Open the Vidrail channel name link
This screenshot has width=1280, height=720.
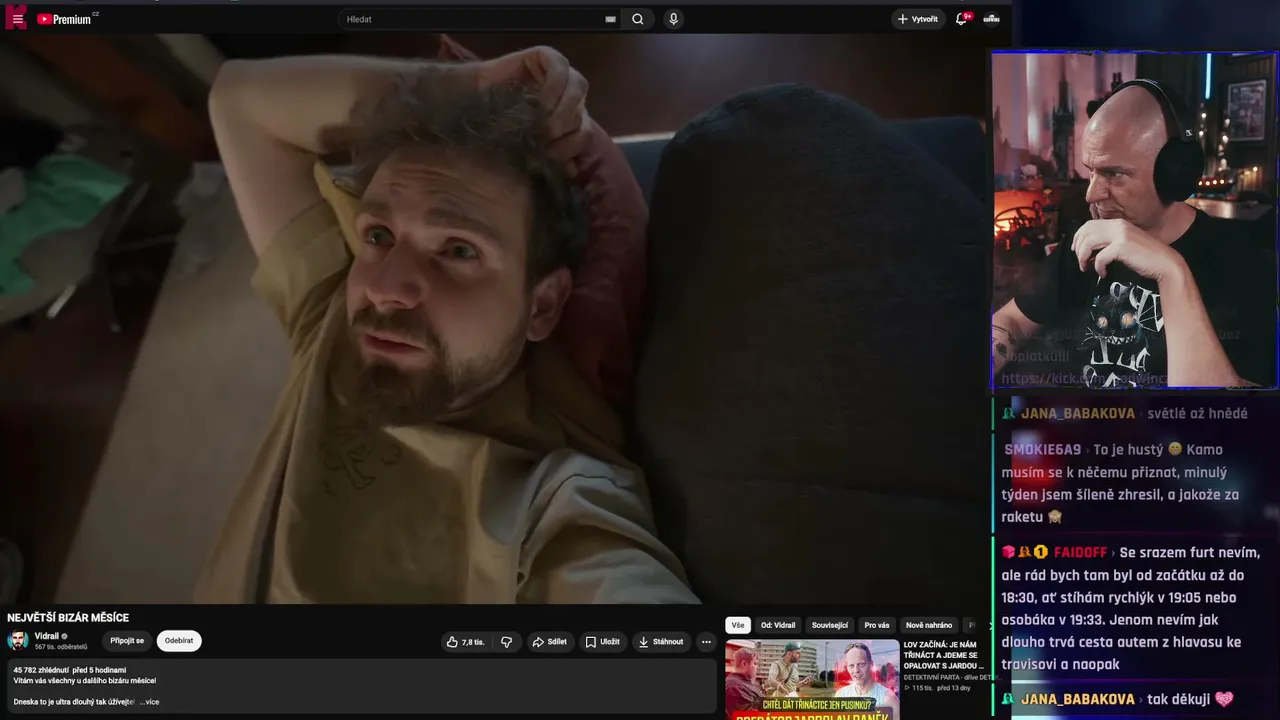tap(47, 636)
